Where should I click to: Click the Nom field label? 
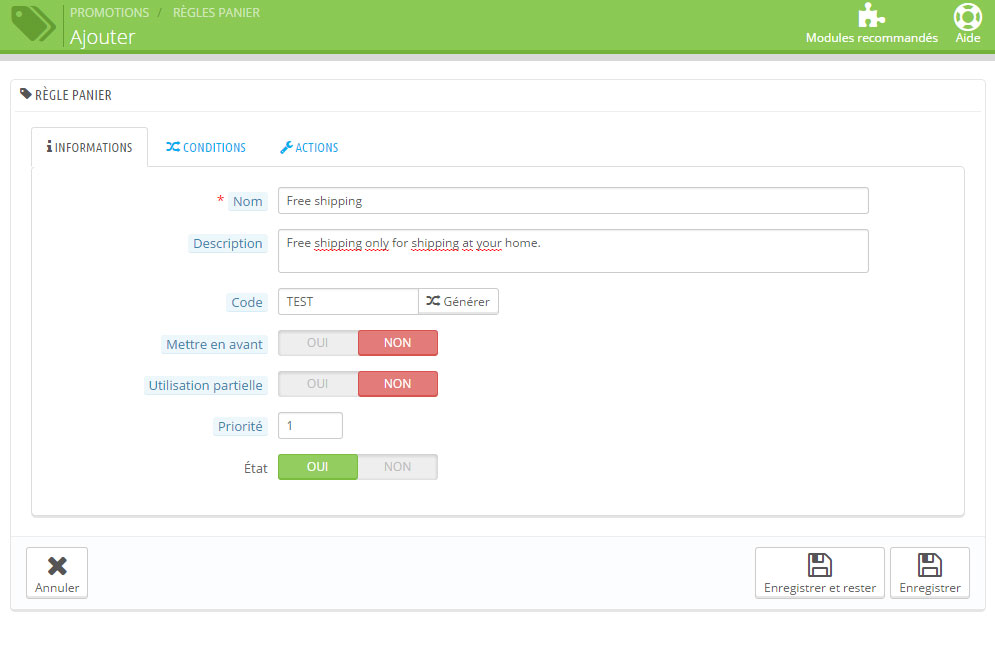click(247, 201)
